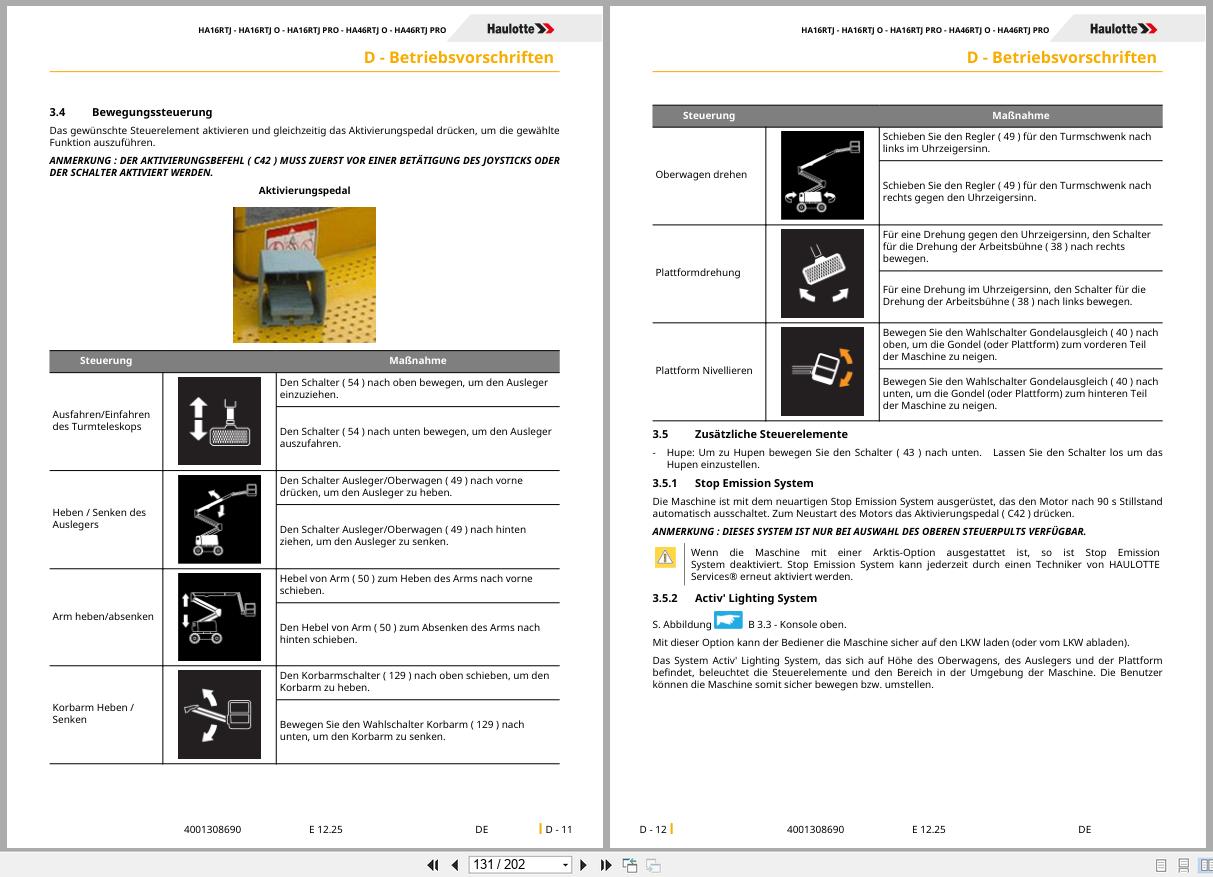Click the yellow warning triangle icon
Image resolution: width=1213 pixels, height=877 pixels.
coord(665,557)
